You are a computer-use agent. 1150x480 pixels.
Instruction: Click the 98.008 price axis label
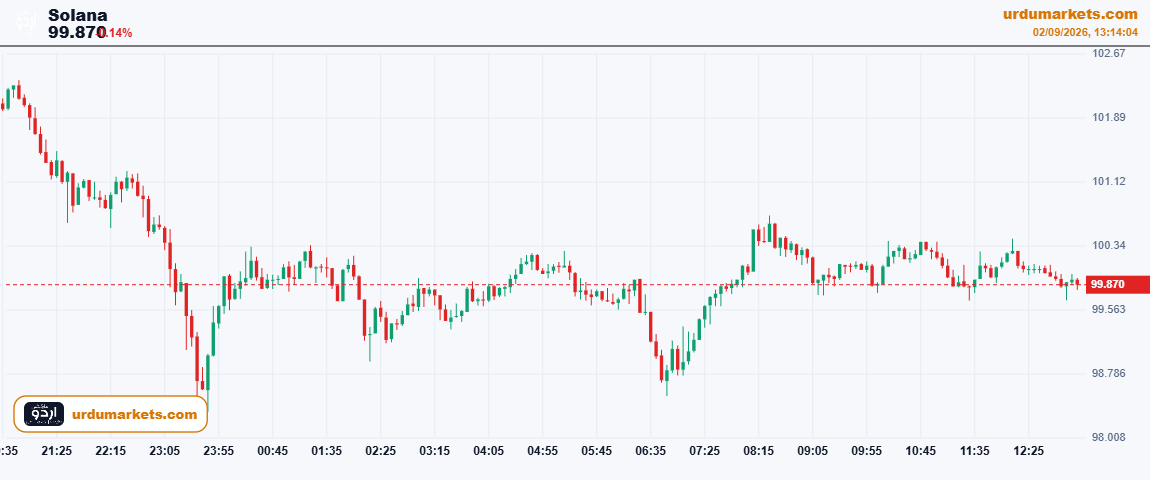pyautogui.click(x=1109, y=437)
